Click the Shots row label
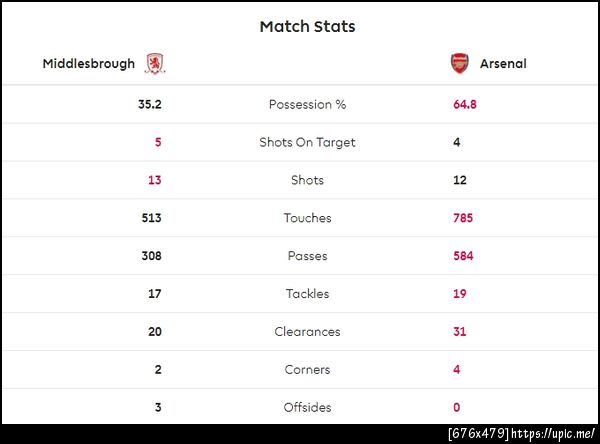The image size is (600, 444). pyautogui.click(x=307, y=180)
